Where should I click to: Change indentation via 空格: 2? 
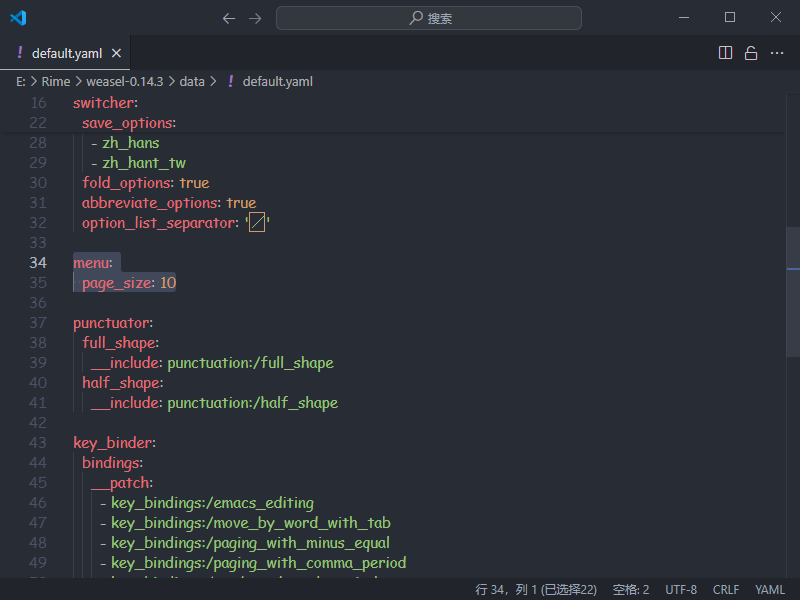pos(630,589)
